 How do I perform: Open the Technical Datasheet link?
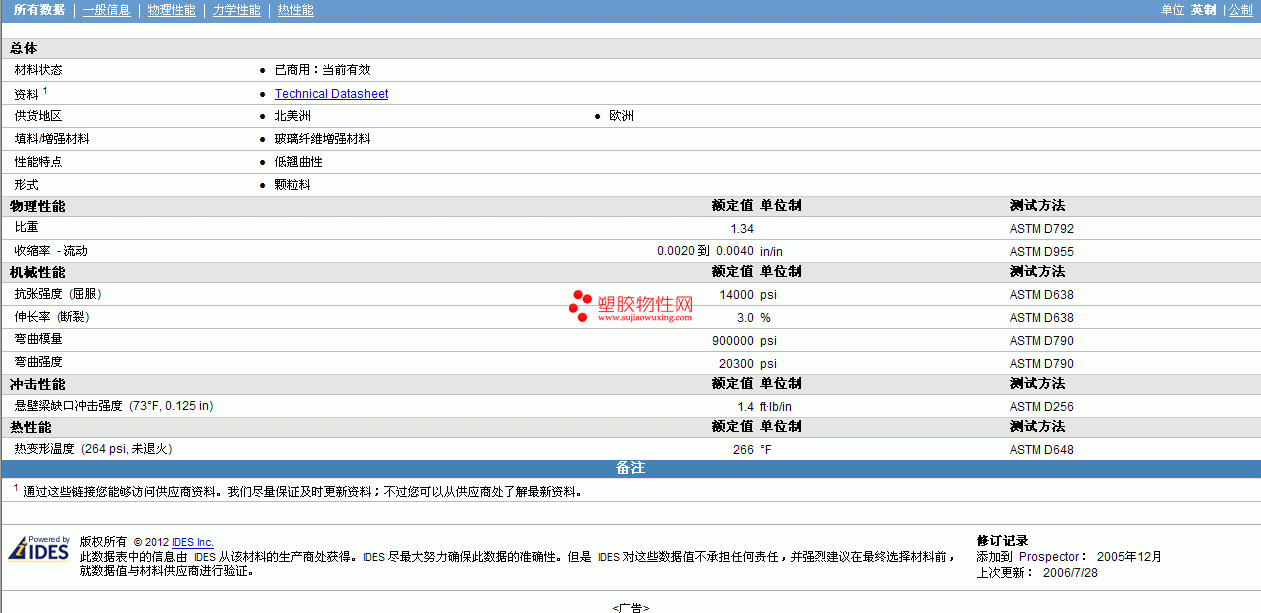331,94
